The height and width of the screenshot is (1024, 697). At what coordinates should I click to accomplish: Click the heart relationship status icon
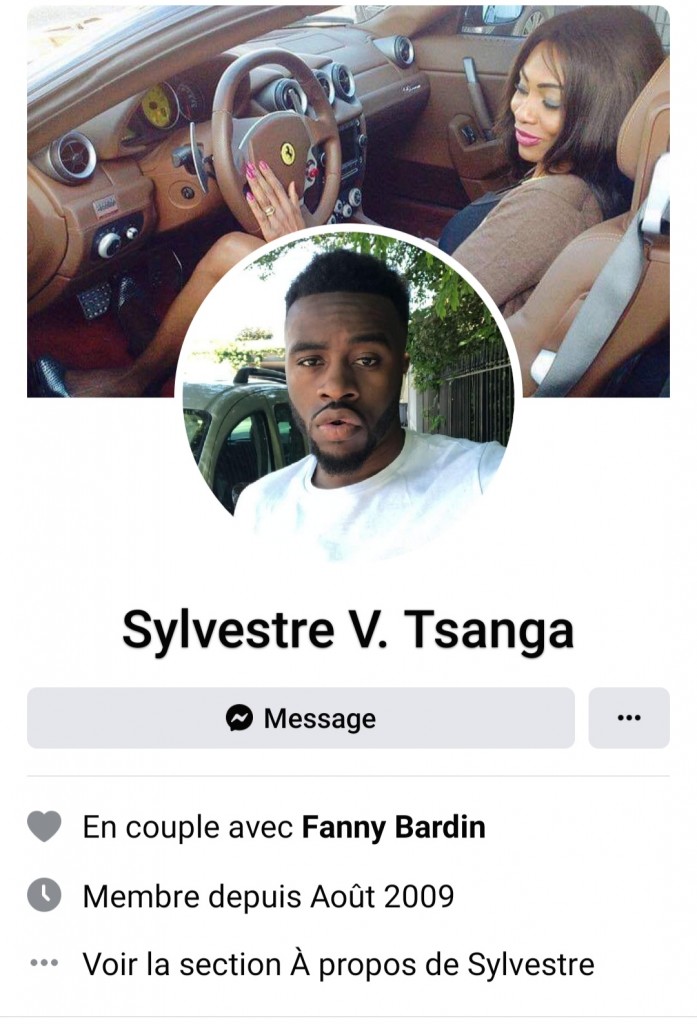[44, 826]
